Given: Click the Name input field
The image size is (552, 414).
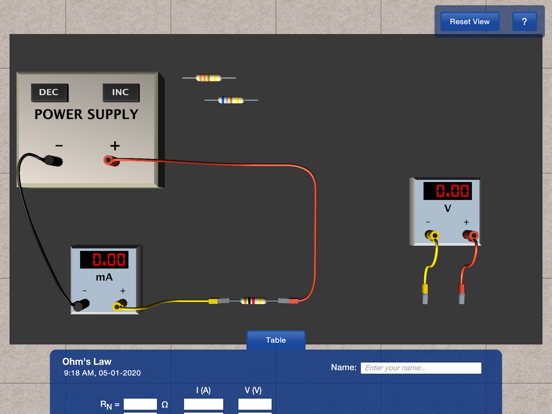Looking at the screenshot, I should coord(421,368).
